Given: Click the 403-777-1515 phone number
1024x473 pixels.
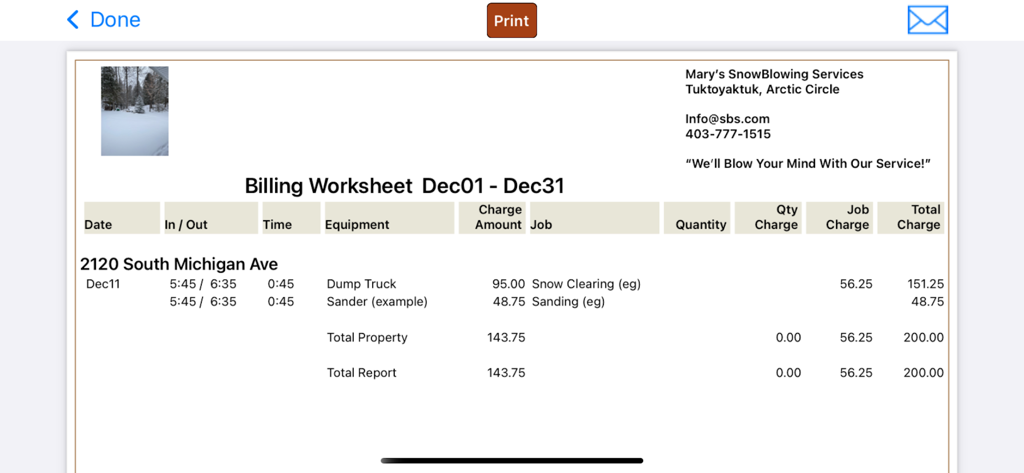Looking at the screenshot, I should pos(728,134).
